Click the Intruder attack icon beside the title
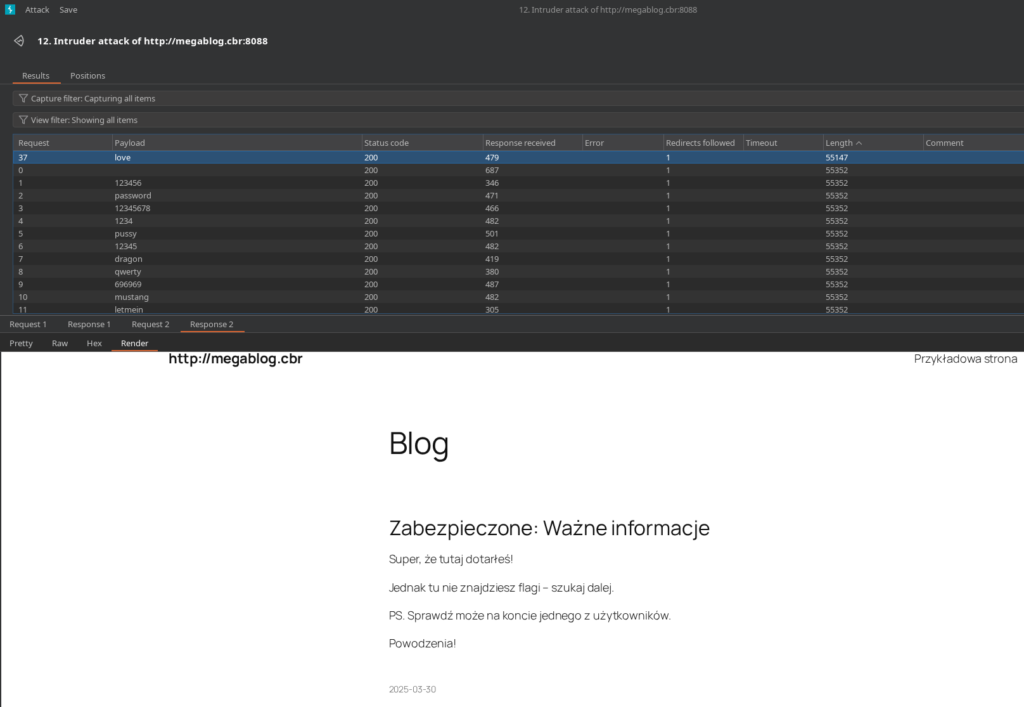Screen dimensions: 1024x707 pos(18,41)
